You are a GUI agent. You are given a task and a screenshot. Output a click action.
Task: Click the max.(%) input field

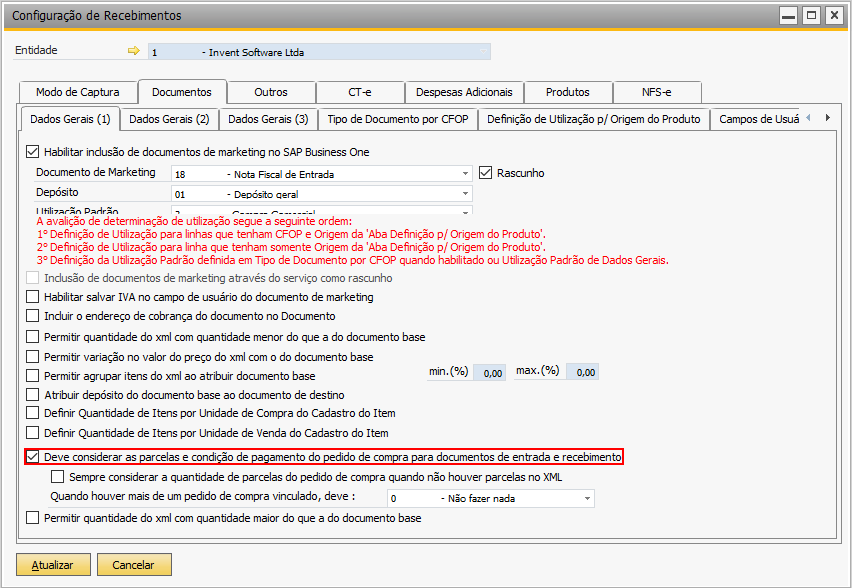tap(582, 372)
